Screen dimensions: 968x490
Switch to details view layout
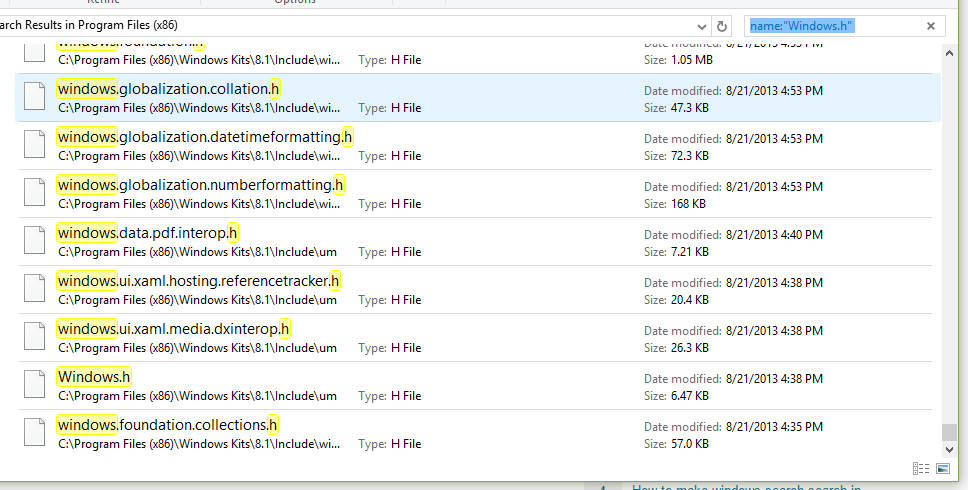point(920,468)
